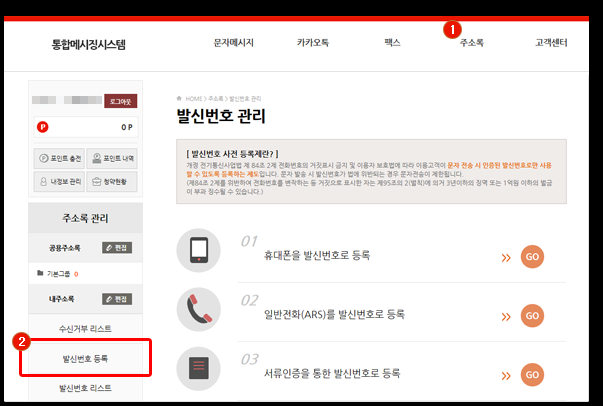The image size is (603, 406).
Task: Click the 기본그룹 folder icon
Action: 40,273
